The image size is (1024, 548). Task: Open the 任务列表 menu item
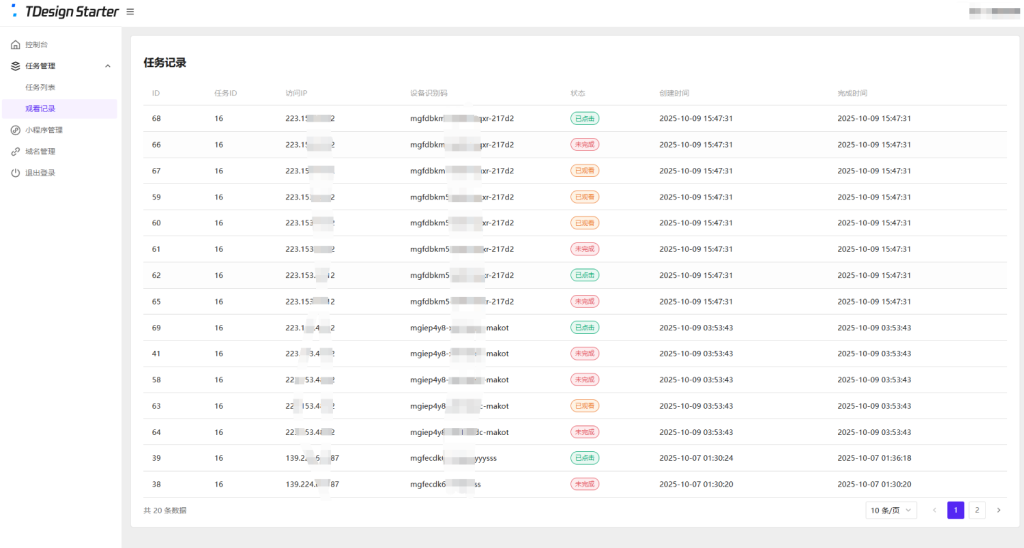click(41, 87)
